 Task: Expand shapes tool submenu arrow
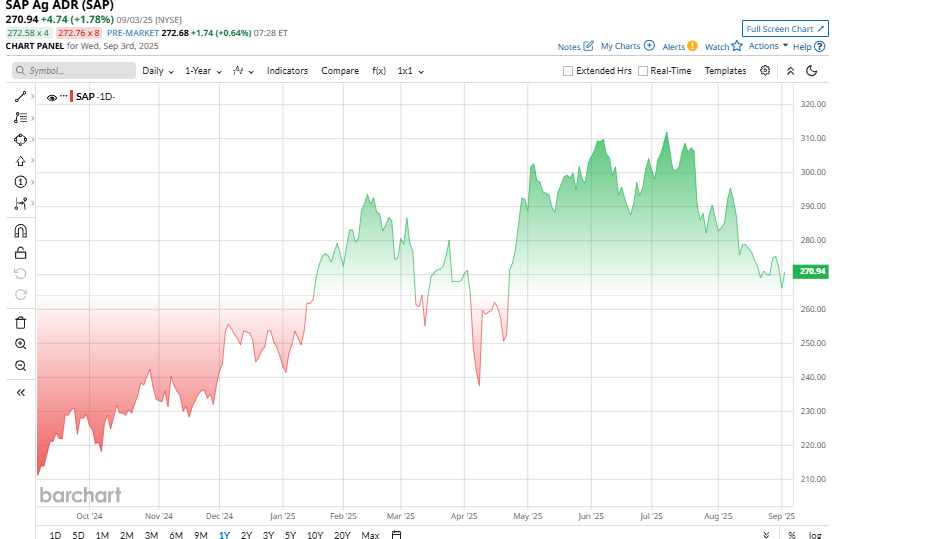point(32,140)
